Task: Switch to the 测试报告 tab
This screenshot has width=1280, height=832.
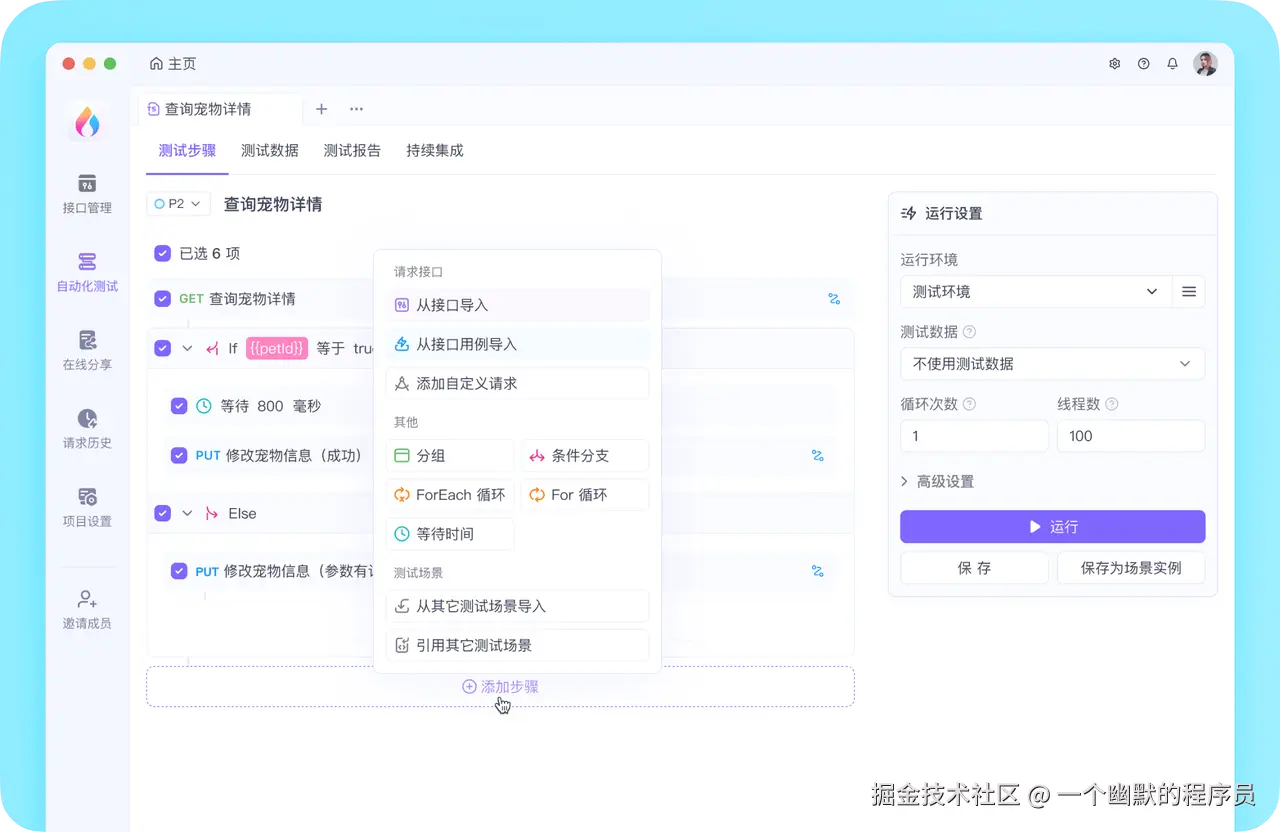Action: click(352, 150)
